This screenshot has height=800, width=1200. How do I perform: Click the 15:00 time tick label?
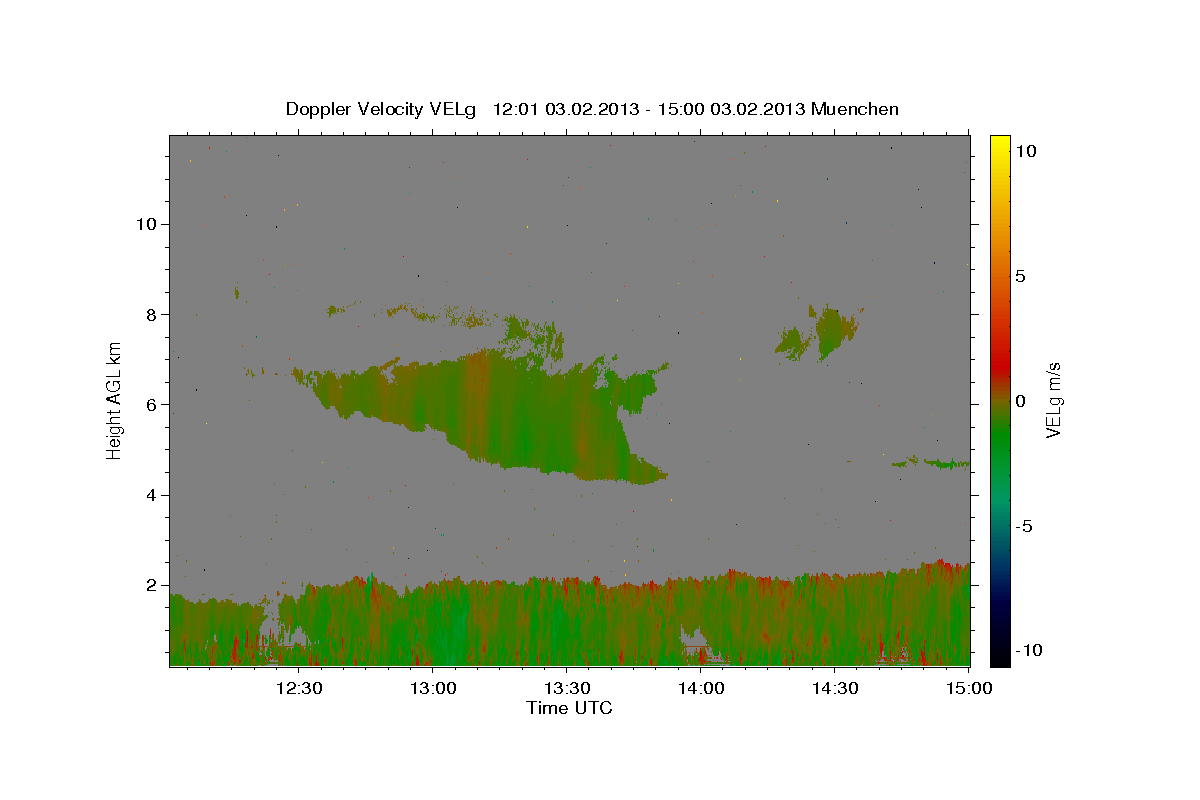tap(969, 688)
